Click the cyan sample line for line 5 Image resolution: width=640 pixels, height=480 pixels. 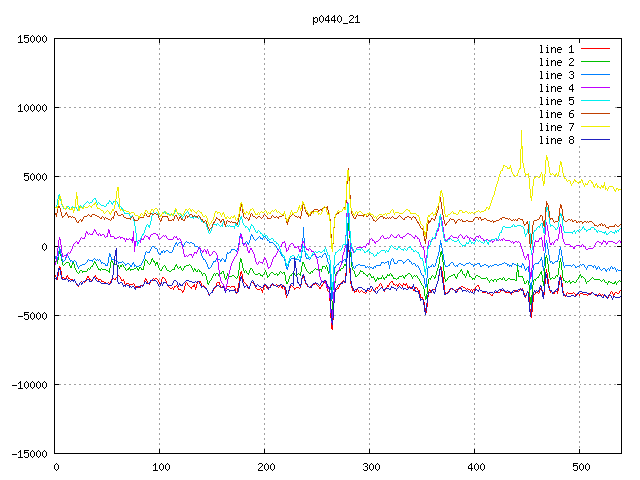point(595,101)
